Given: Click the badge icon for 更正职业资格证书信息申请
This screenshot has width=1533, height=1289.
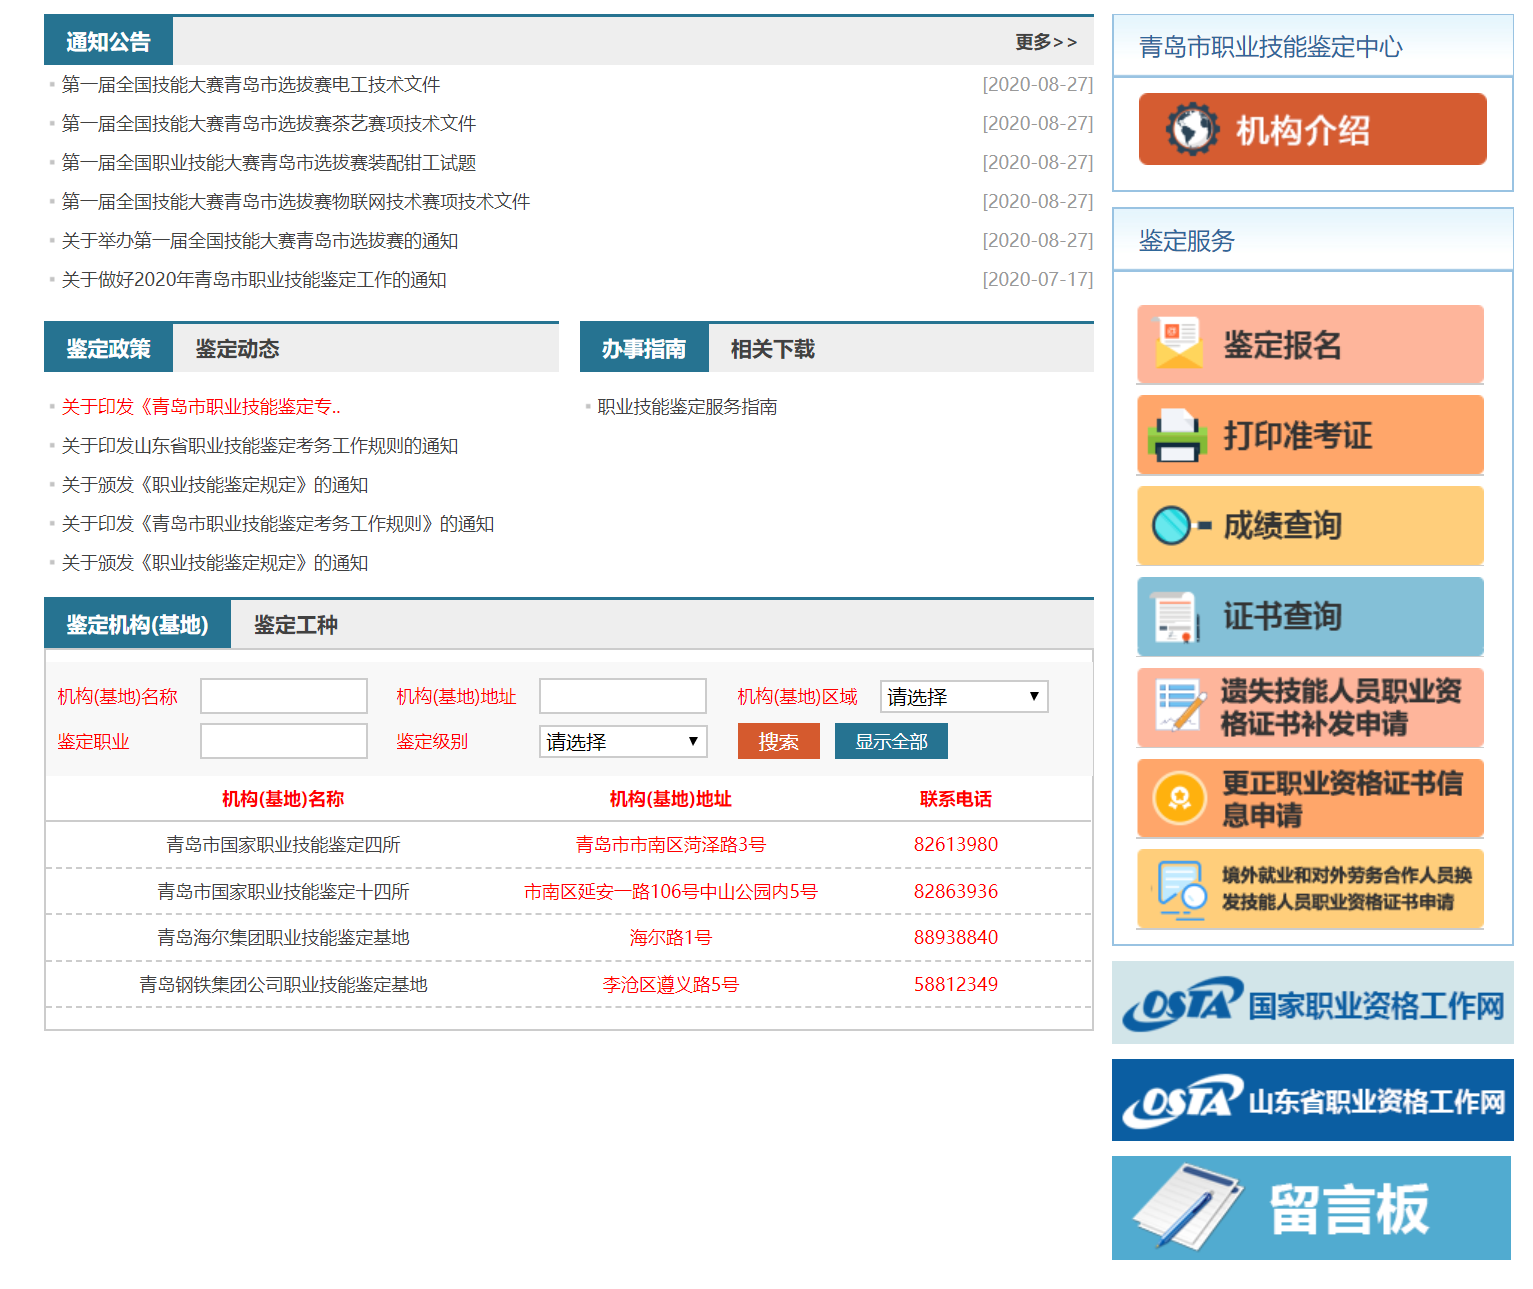Looking at the screenshot, I should (x=1179, y=798).
